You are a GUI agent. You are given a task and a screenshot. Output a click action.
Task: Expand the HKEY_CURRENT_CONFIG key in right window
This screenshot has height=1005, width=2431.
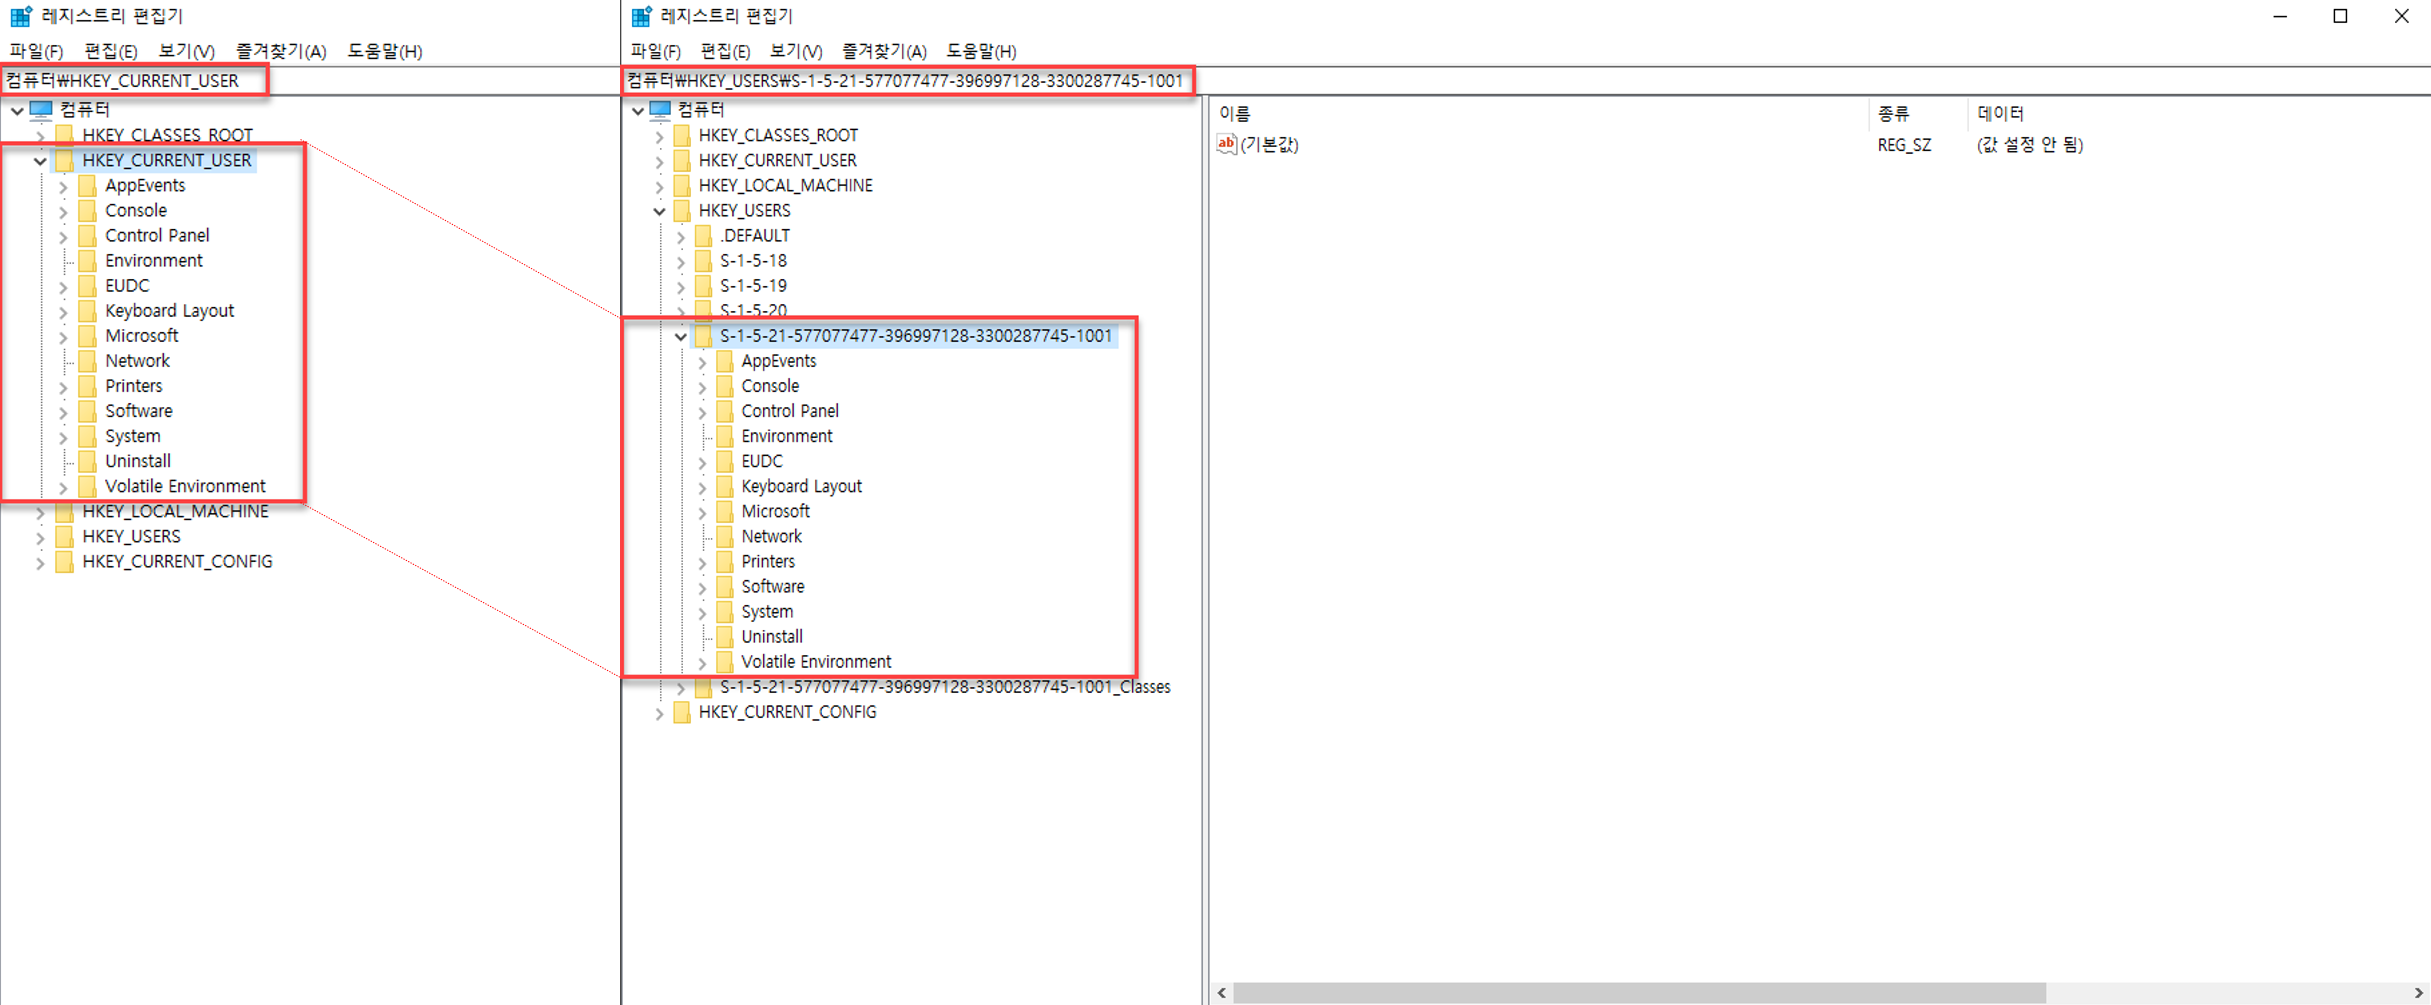(659, 712)
